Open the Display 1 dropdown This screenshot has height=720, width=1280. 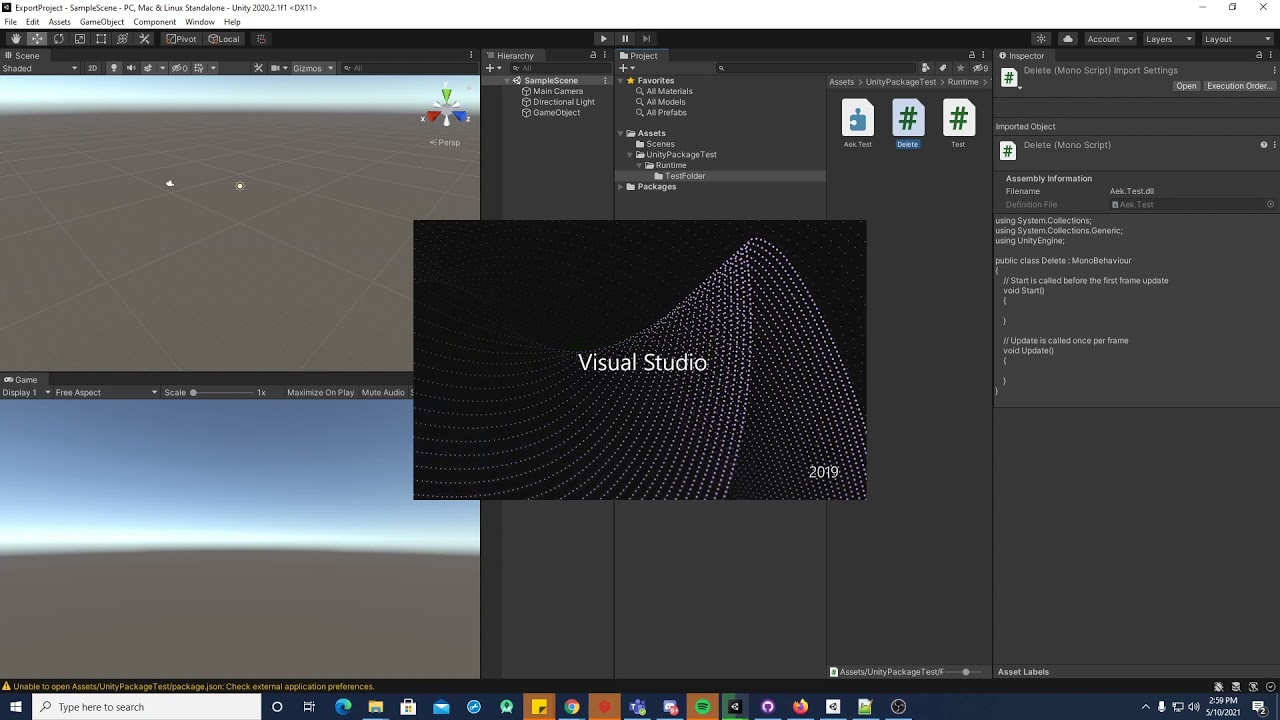point(26,393)
